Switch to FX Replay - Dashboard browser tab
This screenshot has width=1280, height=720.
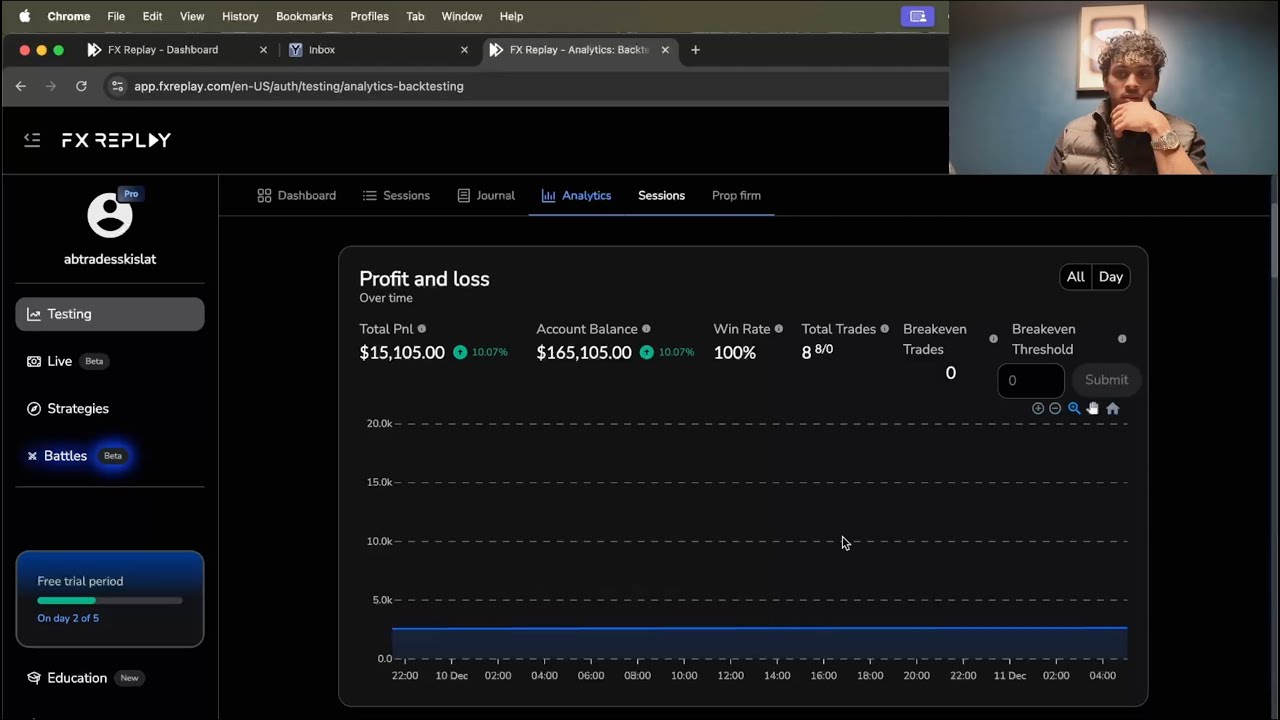[163, 50]
